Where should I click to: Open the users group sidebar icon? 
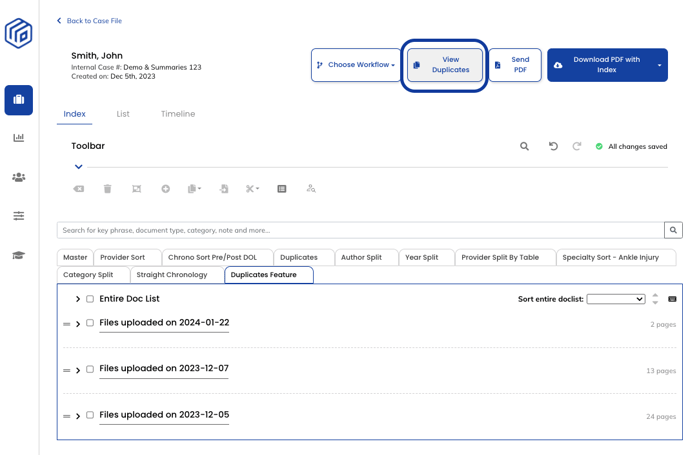pyautogui.click(x=18, y=177)
